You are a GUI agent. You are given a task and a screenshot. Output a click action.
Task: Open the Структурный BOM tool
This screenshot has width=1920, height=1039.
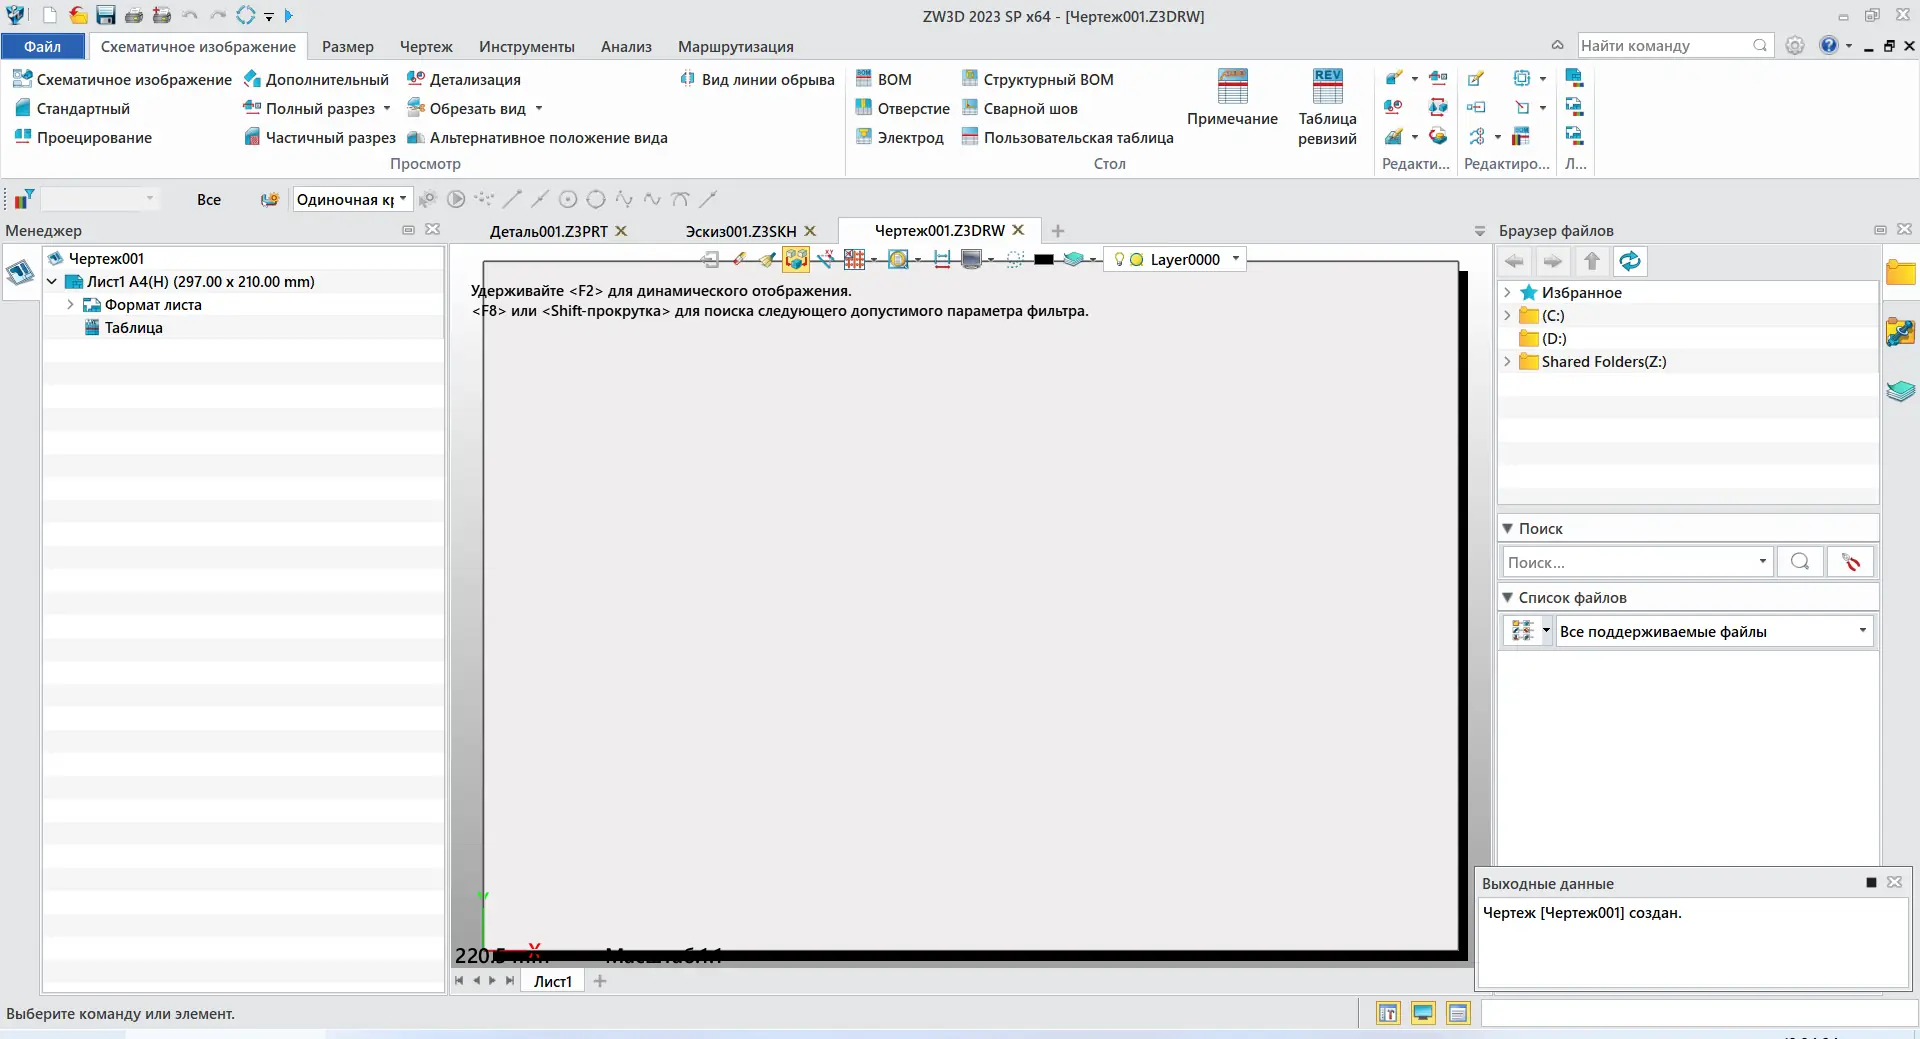point(1038,79)
